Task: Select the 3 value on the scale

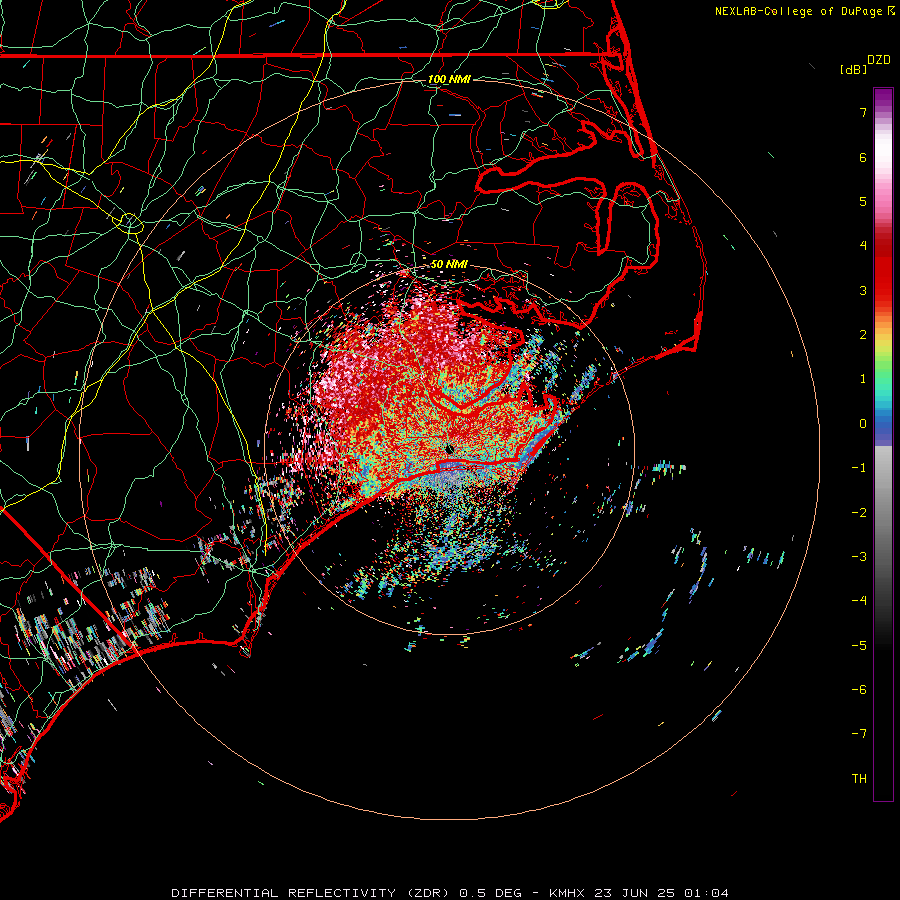Action: [863, 290]
